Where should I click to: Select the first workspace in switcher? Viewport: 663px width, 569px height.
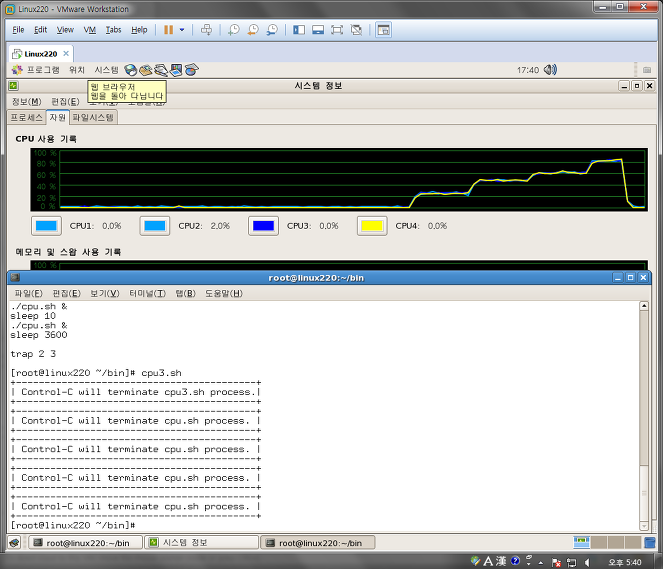pos(581,542)
